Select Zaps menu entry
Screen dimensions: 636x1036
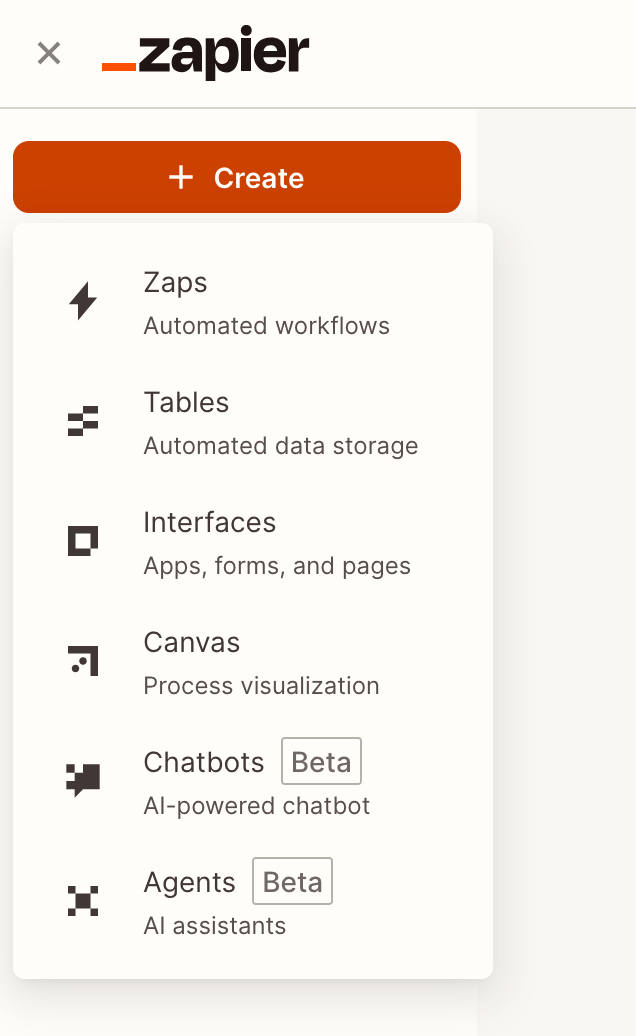coord(176,283)
